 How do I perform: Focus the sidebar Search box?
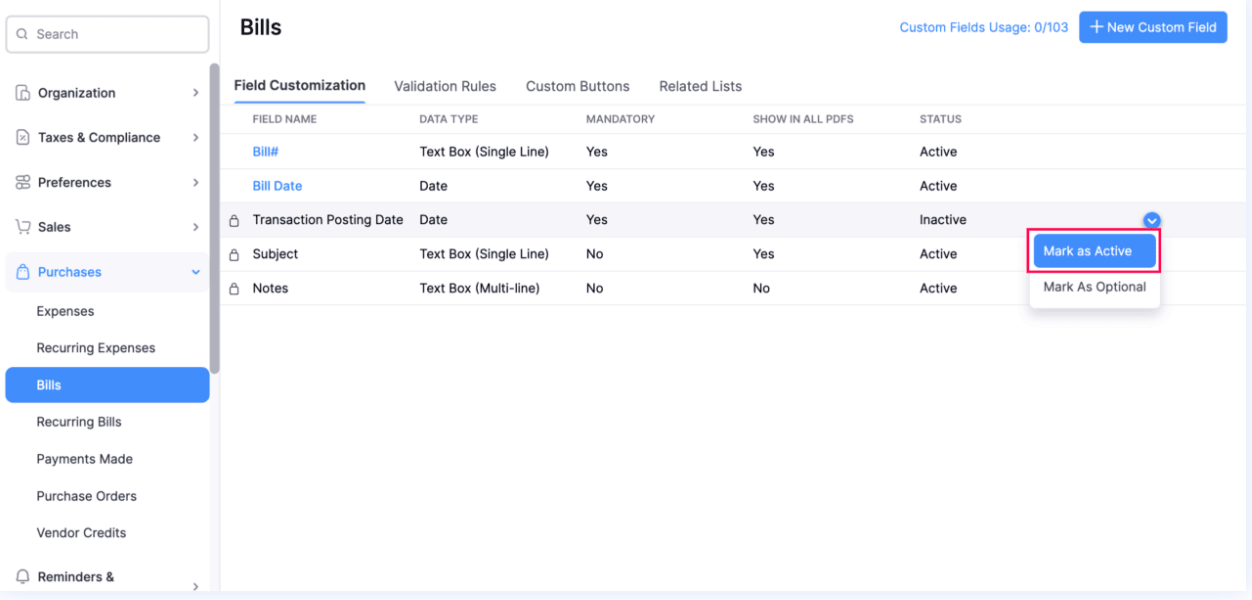point(107,34)
